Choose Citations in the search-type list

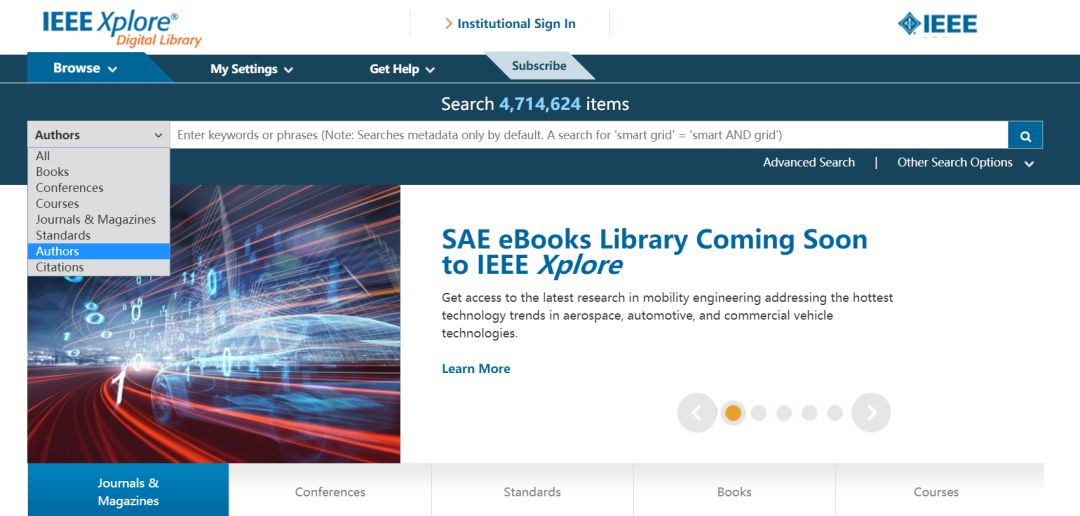click(98, 267)
